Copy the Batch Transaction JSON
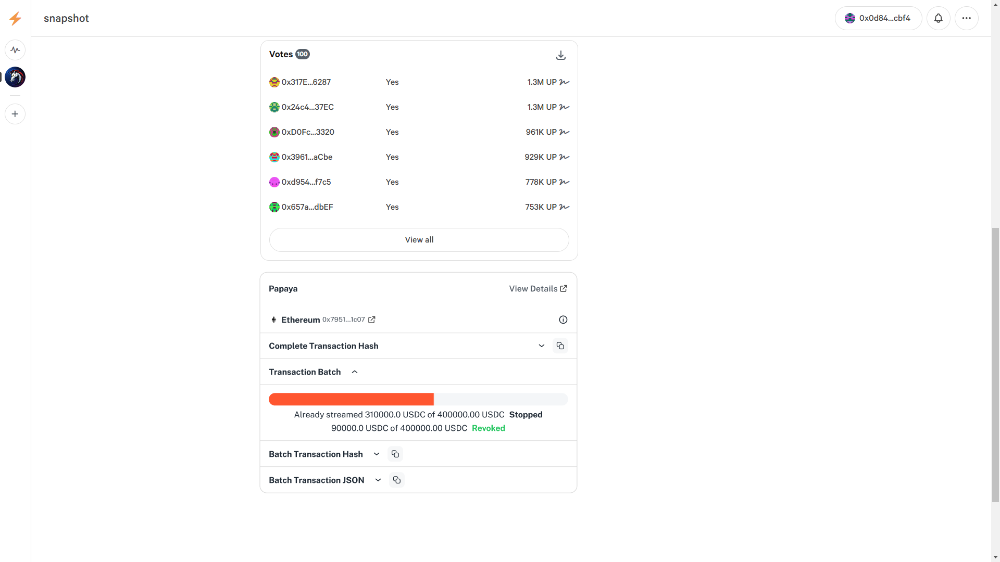Viewport: 1000px width, 562px height. click(396, 480)
